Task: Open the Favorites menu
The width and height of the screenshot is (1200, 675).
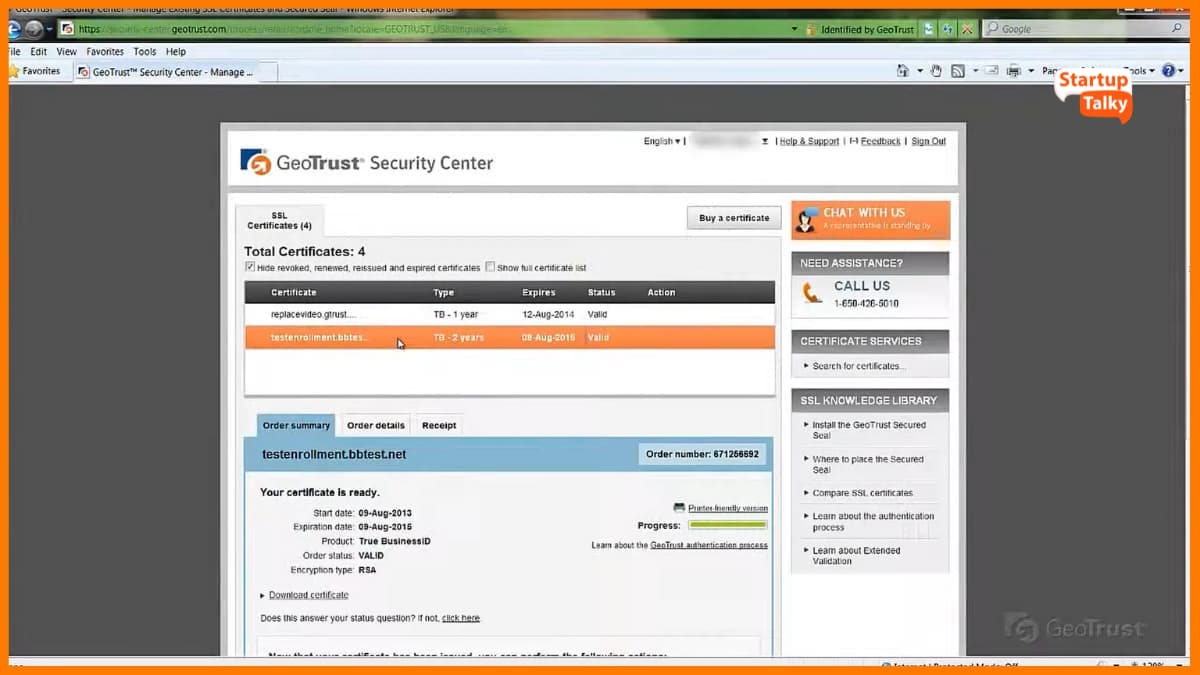Action: point(104,51)
